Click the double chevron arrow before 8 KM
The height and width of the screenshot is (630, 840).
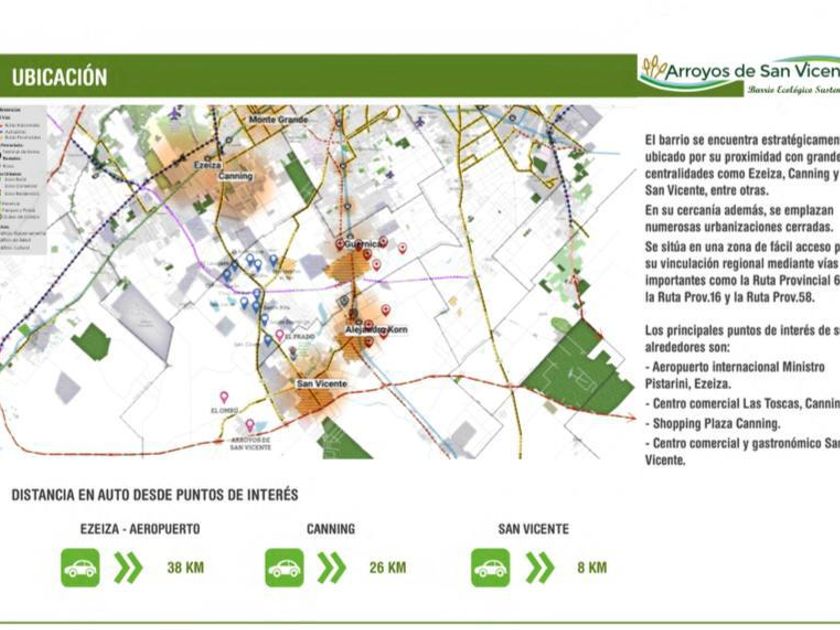(539, 568)
